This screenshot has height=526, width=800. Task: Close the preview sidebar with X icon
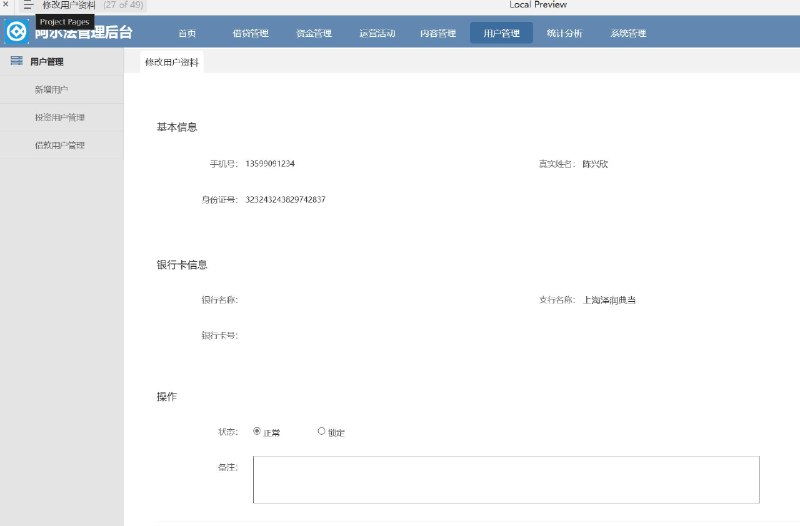(6, 4)
